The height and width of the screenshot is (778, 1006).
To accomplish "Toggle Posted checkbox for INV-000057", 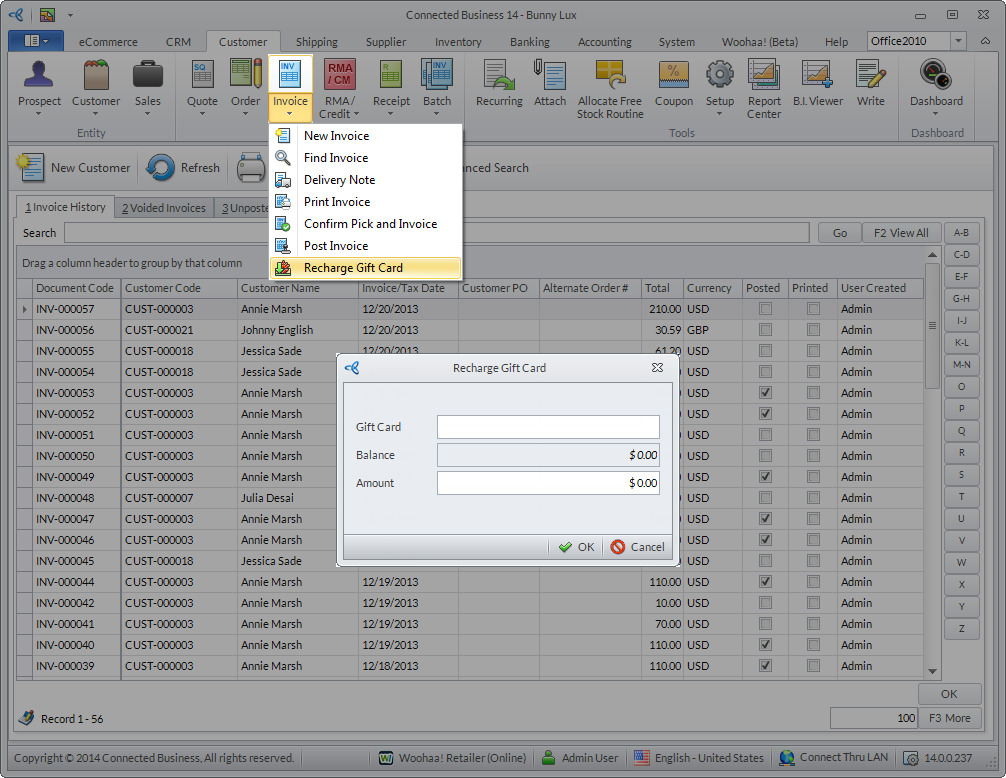I will tap(765, 309).
